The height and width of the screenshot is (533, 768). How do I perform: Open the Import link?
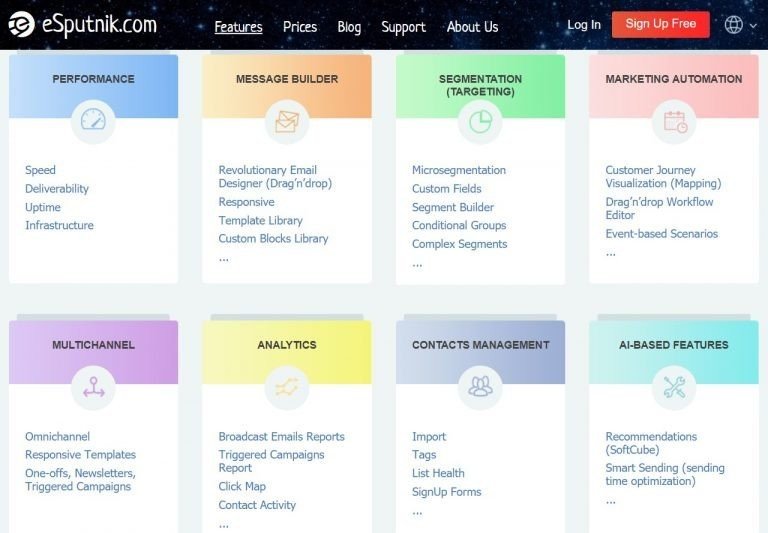pos(429,436)
